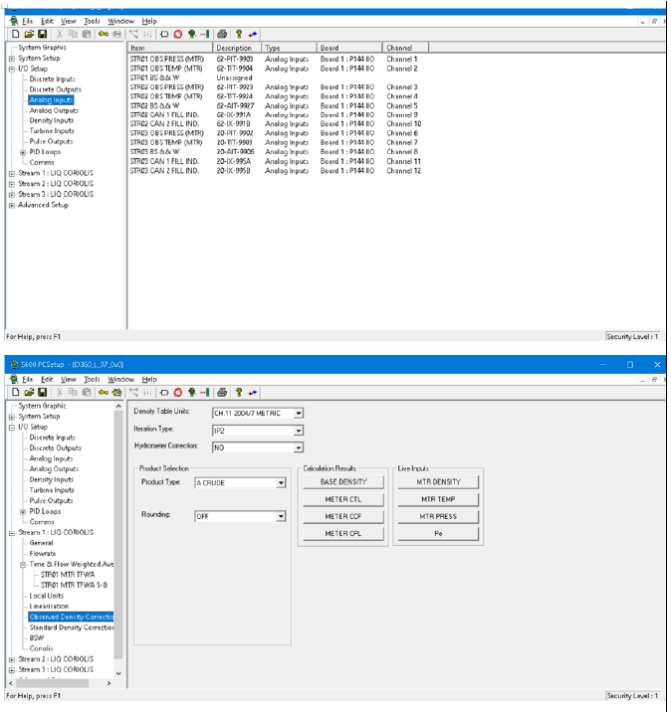Select Linearisation under Stream 1 in lower tree
Image resolution: width=671 pixels, height=719 pixels.
[49, 606]
